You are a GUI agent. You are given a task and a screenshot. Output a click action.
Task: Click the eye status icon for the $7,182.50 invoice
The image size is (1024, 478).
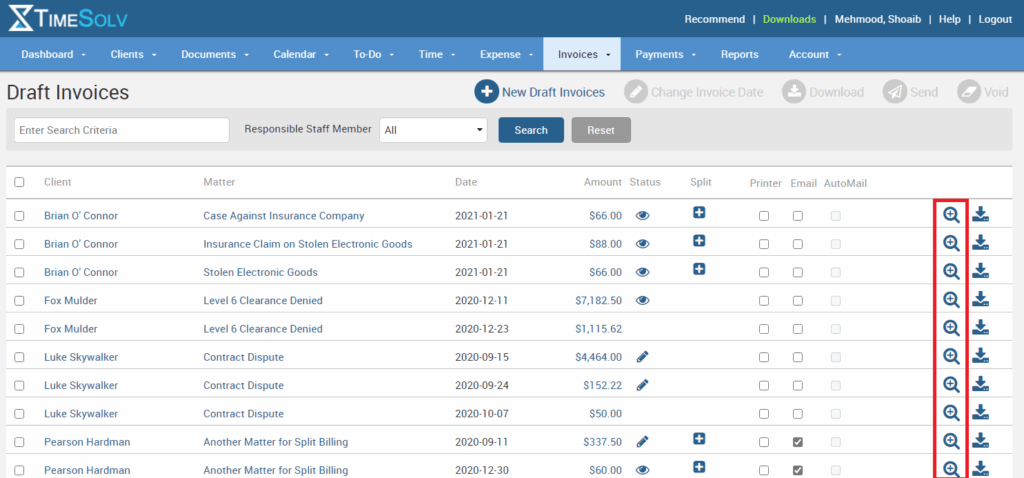pyautogui.click(x=643, y=300)
